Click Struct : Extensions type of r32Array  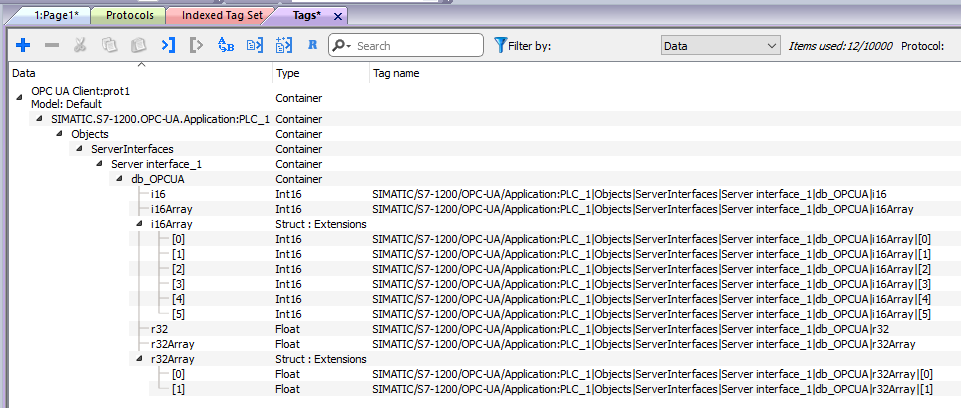click(321, 359)
